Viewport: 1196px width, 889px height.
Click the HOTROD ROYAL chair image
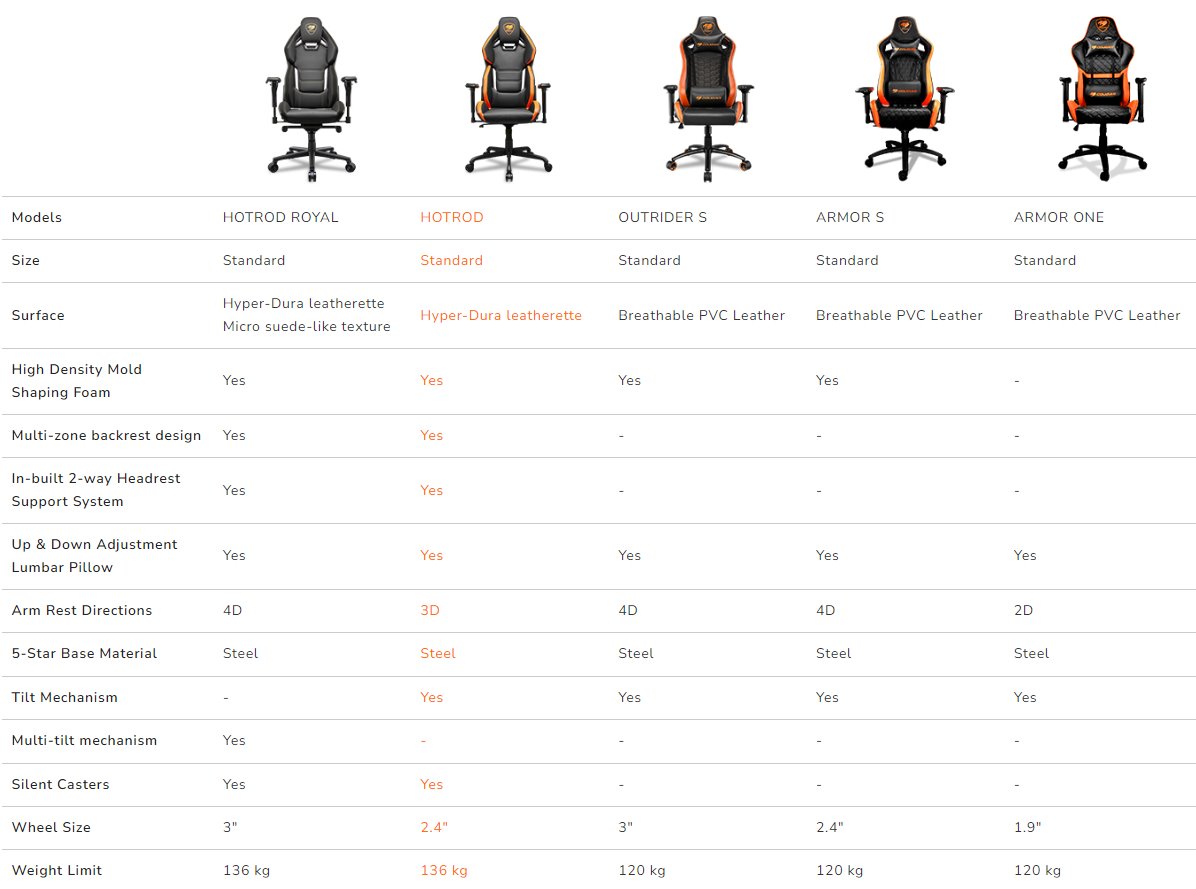310,98
